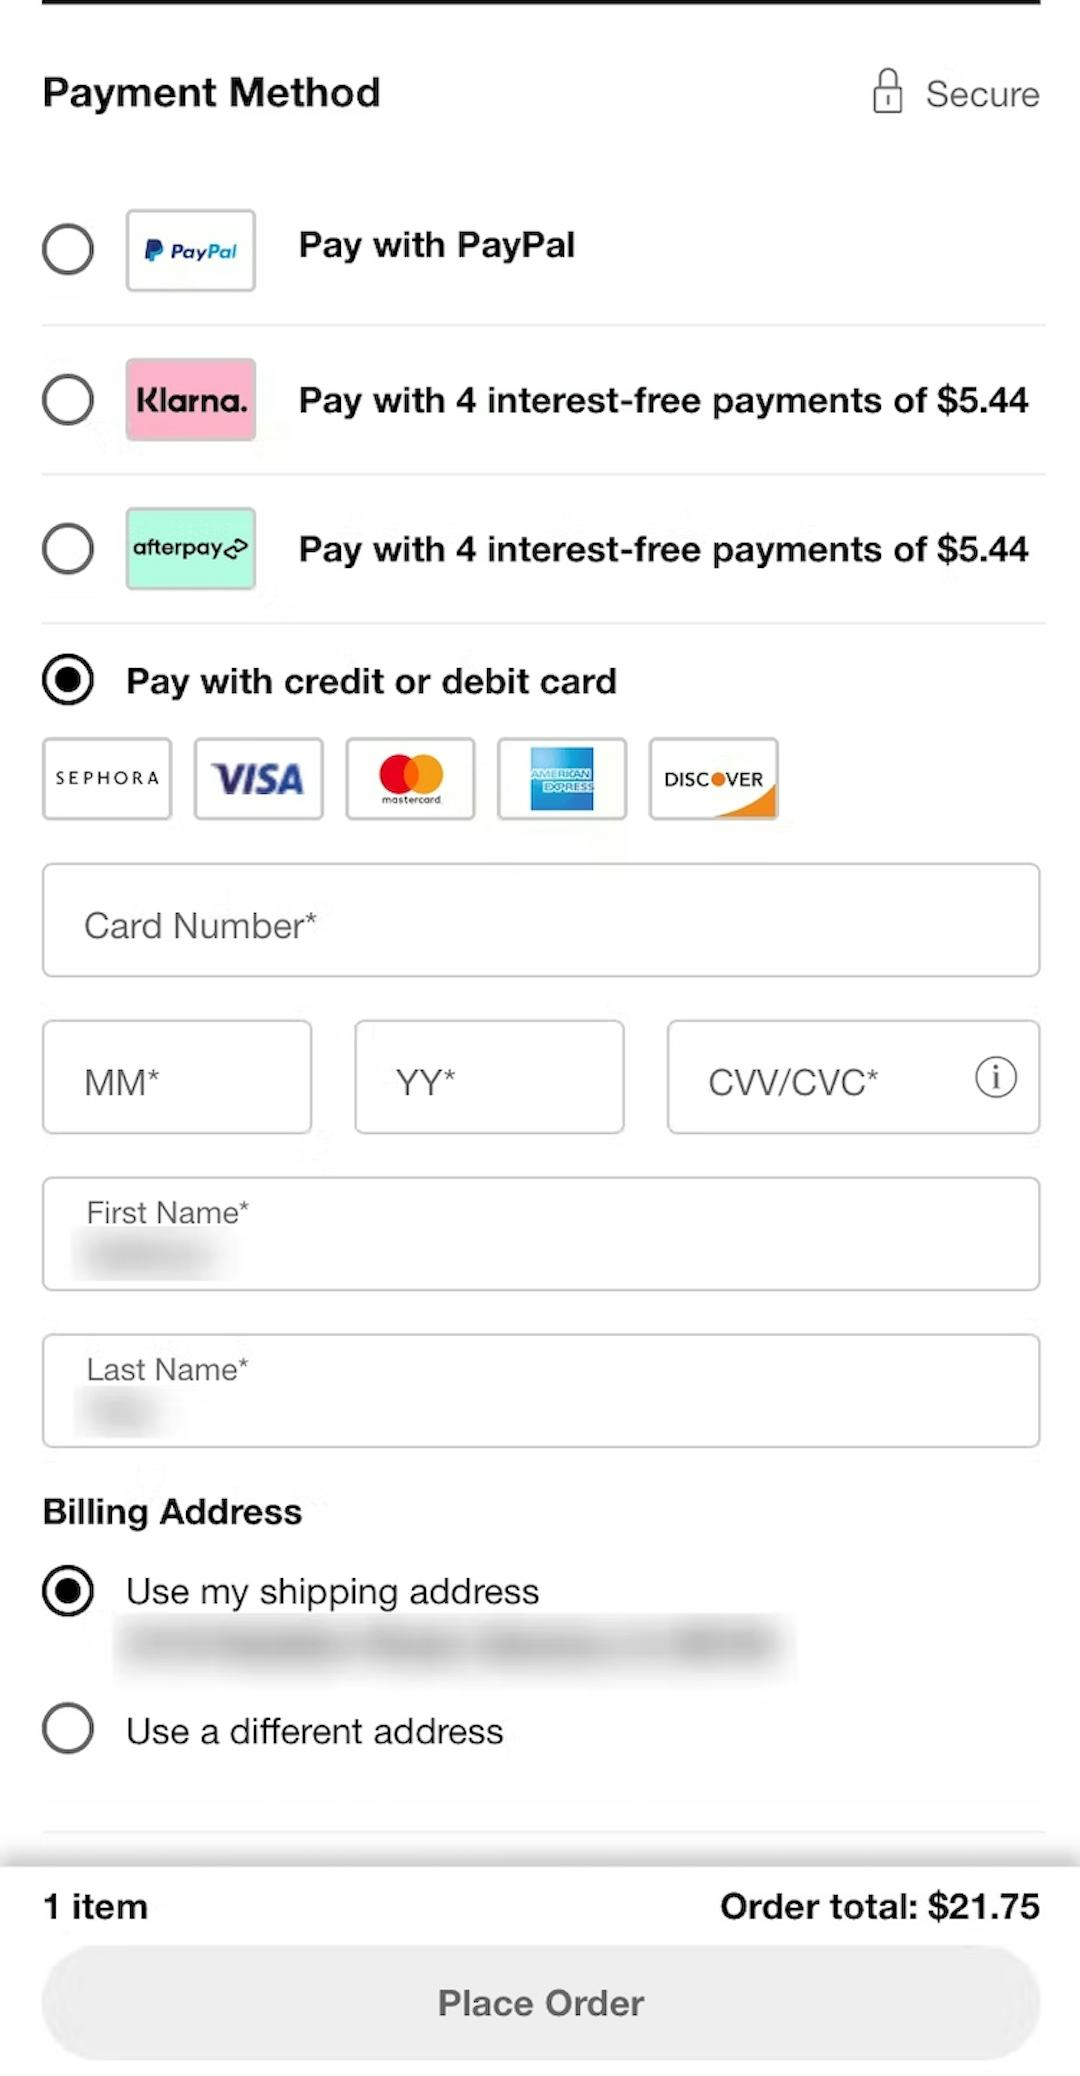Click the MM expiration month field
This screenshot has height=2076, width=1080.
point(177,1078)
